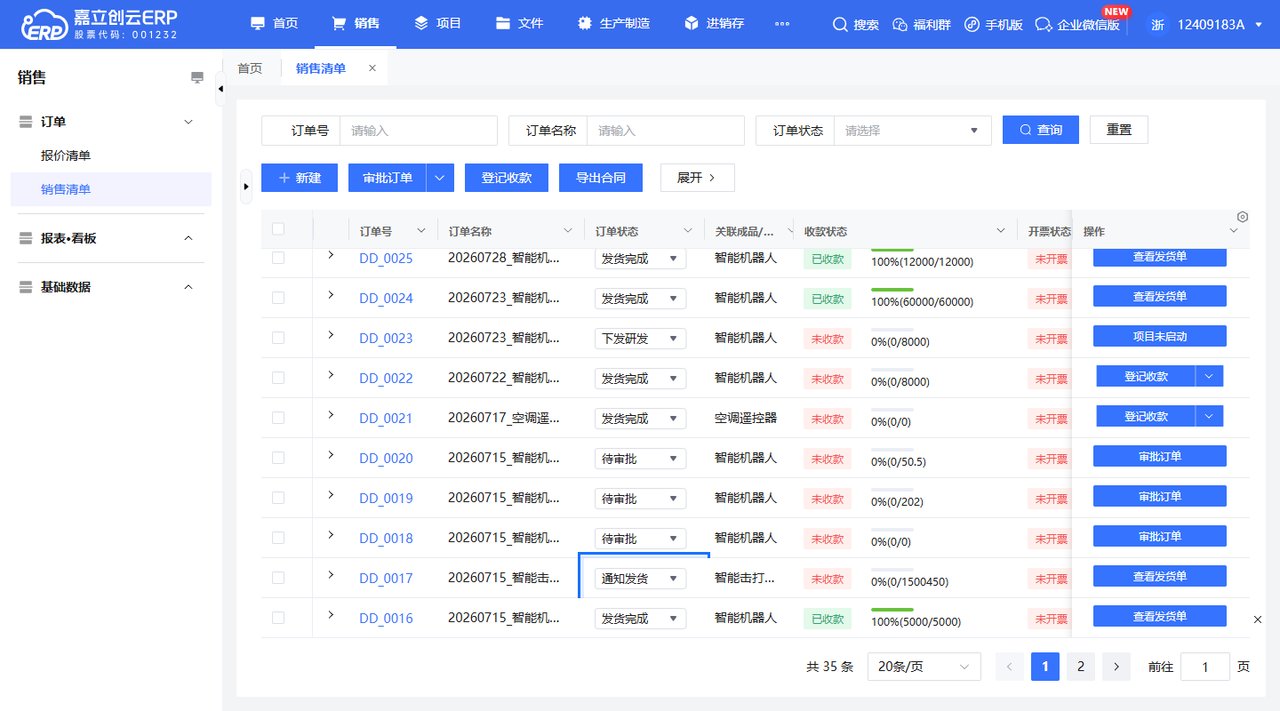Screen dimensions: 1280x711
Task: Click 项目未启动 button for DD_0023
Action: 1160,336
